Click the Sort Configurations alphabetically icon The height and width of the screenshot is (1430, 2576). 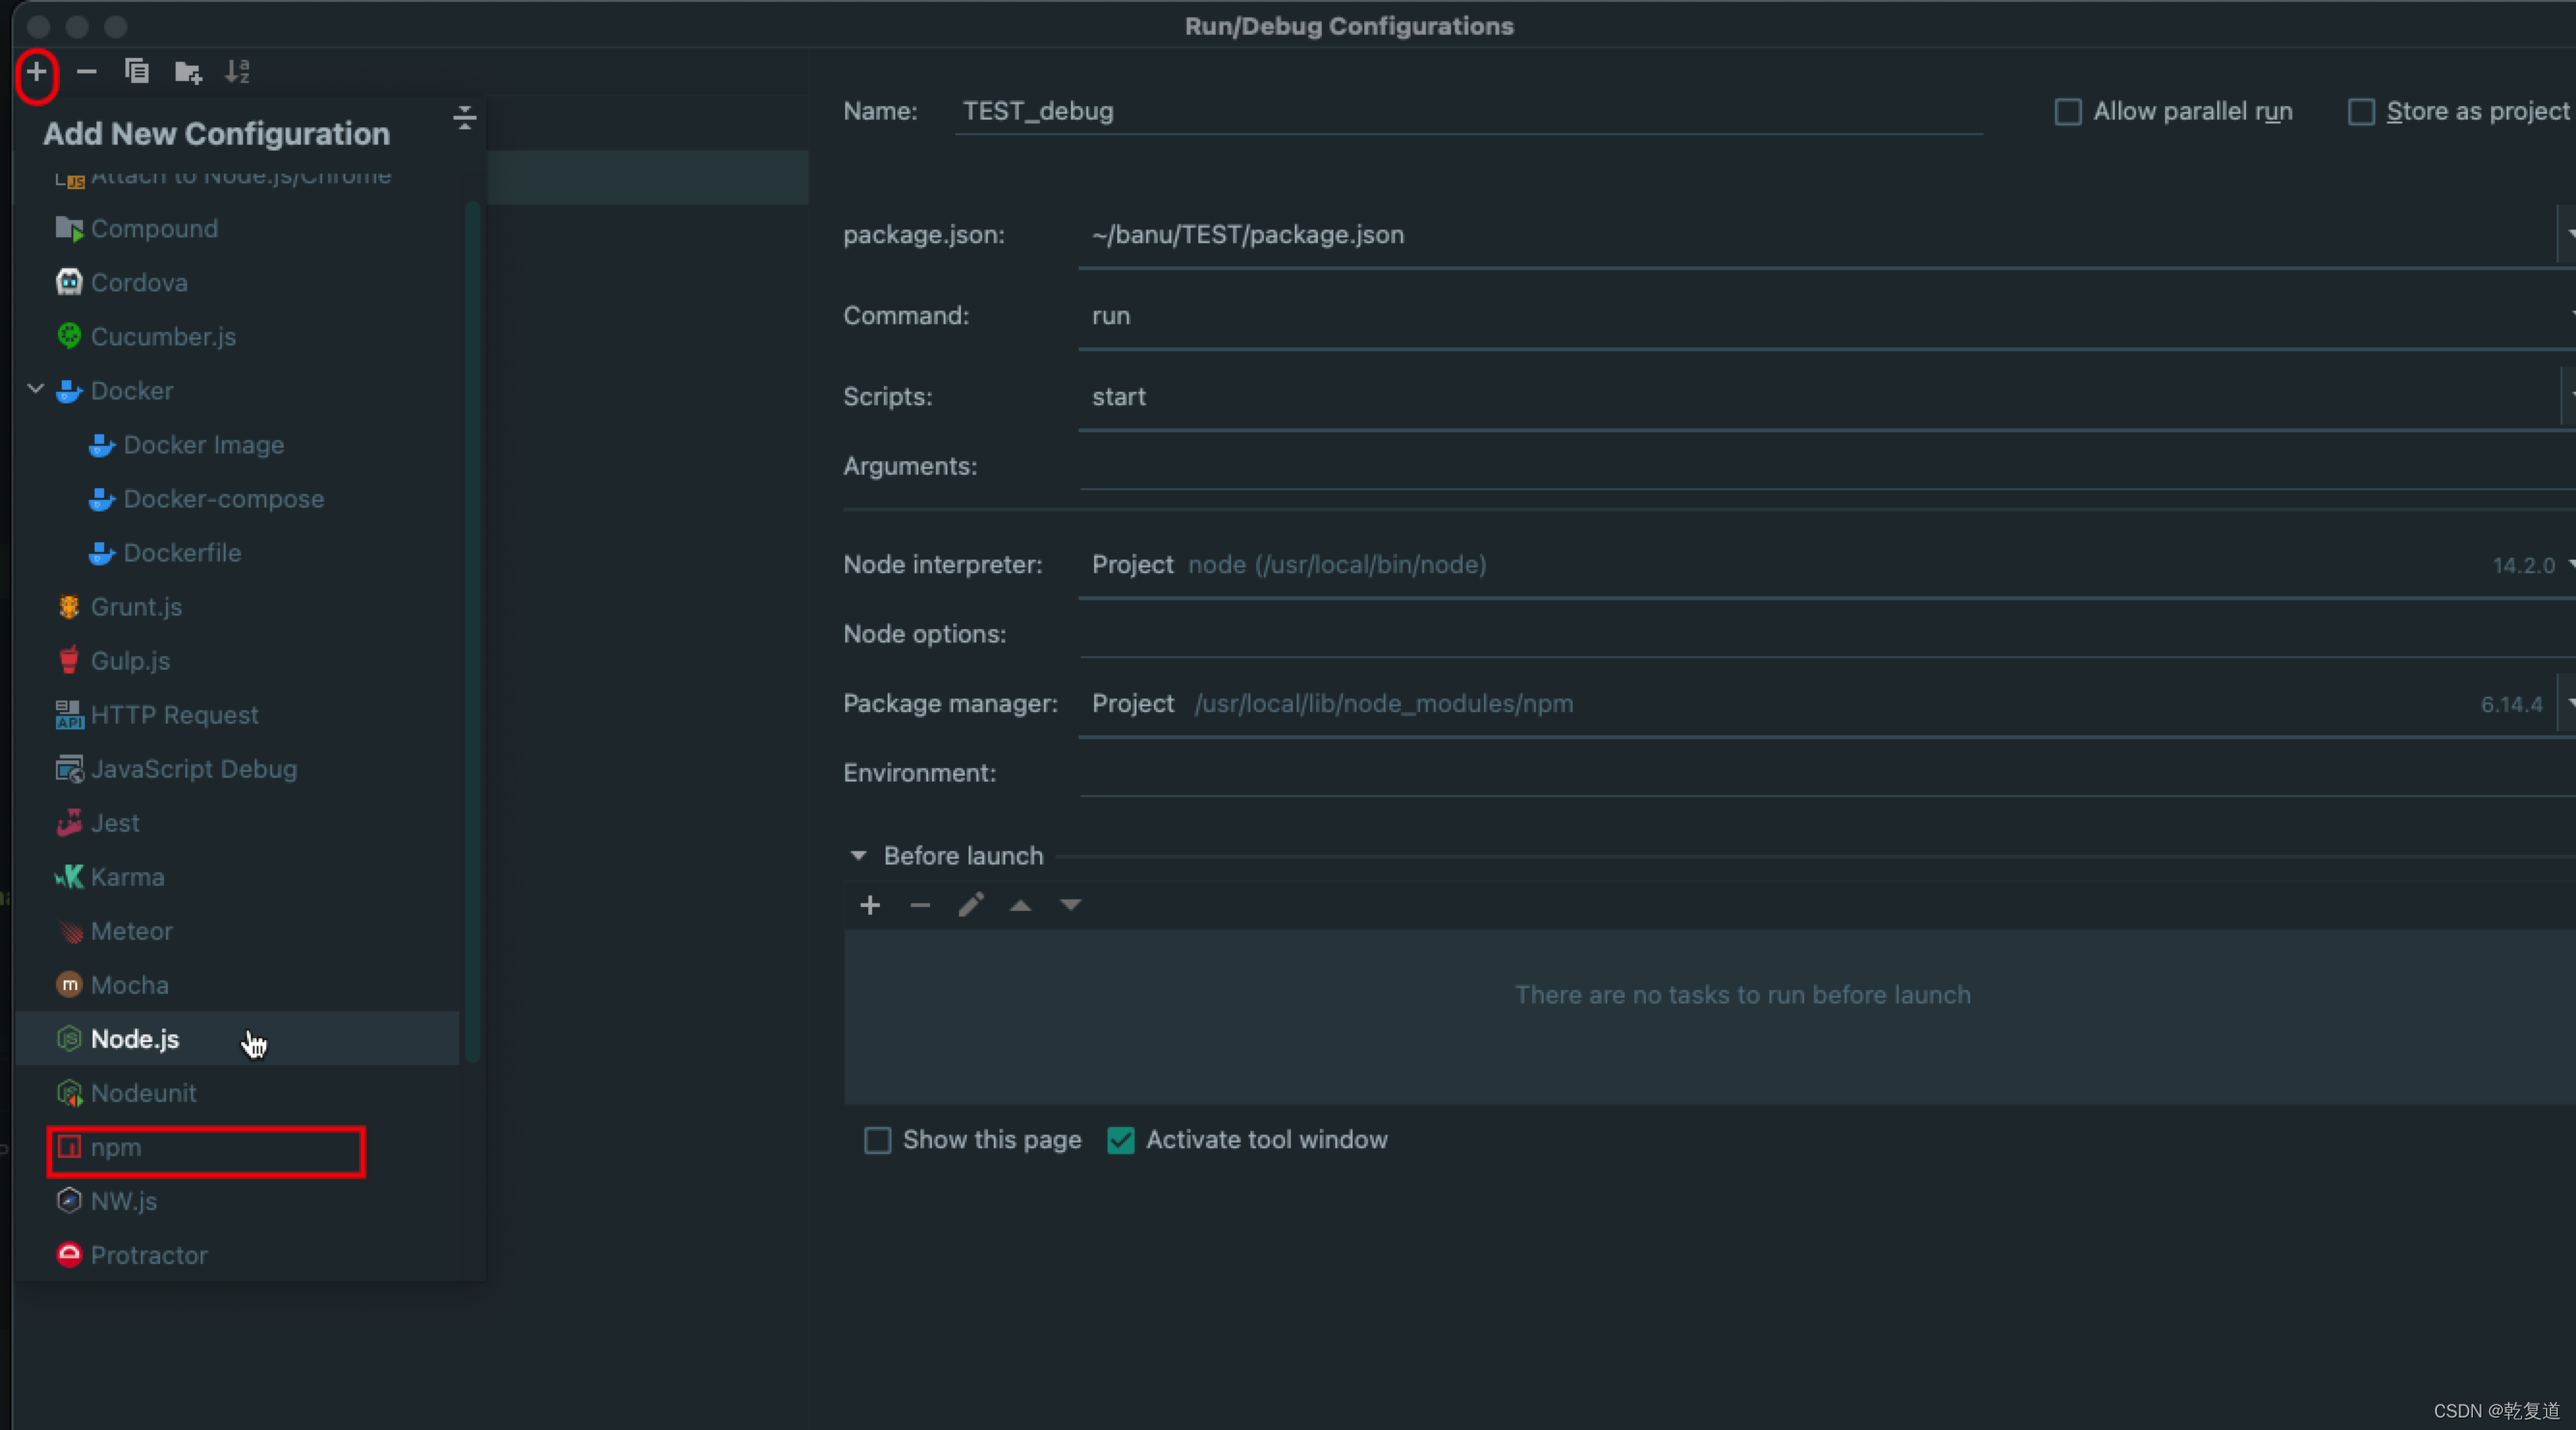(237, 72)
